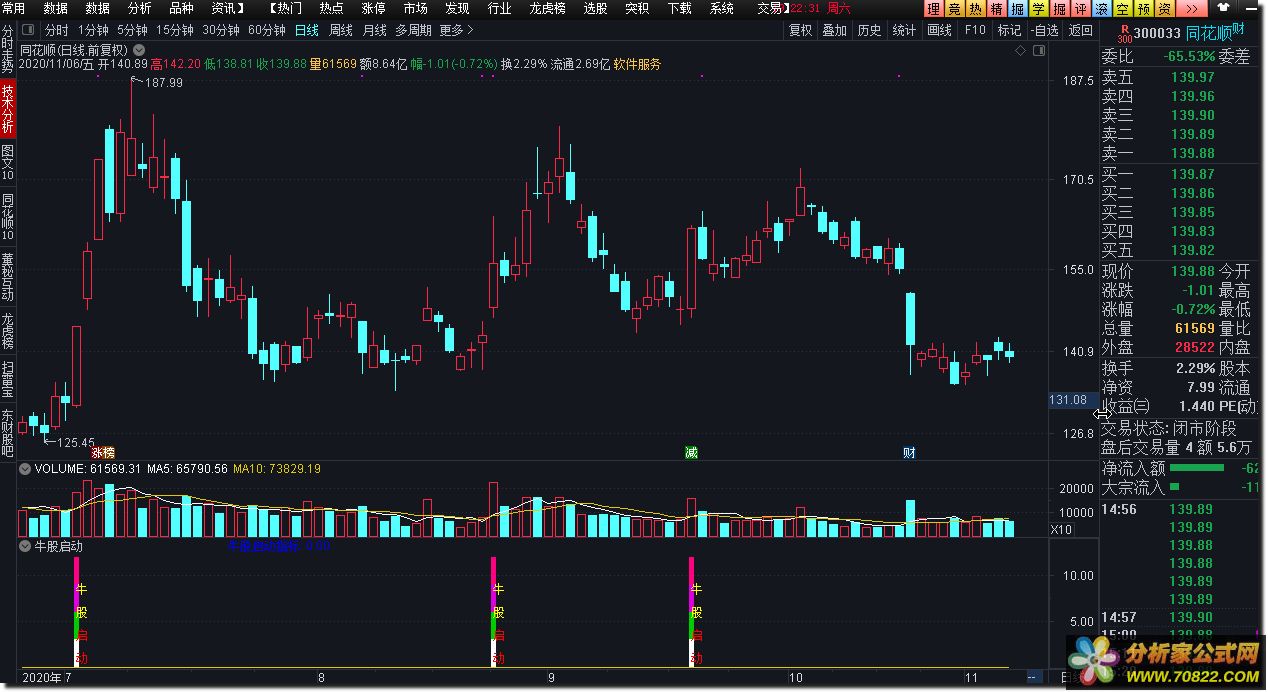Open 图文10 sidebar tab

(x=8, y=163)
